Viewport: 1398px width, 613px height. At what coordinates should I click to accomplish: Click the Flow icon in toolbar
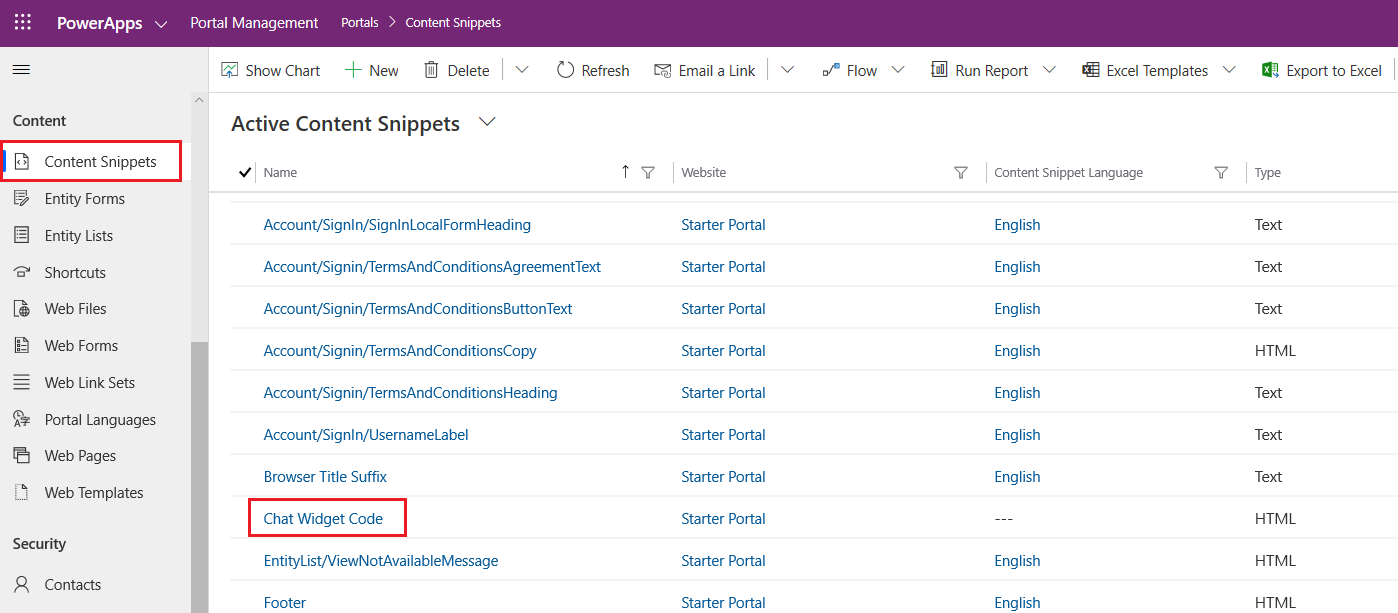(x=830, y=70)
